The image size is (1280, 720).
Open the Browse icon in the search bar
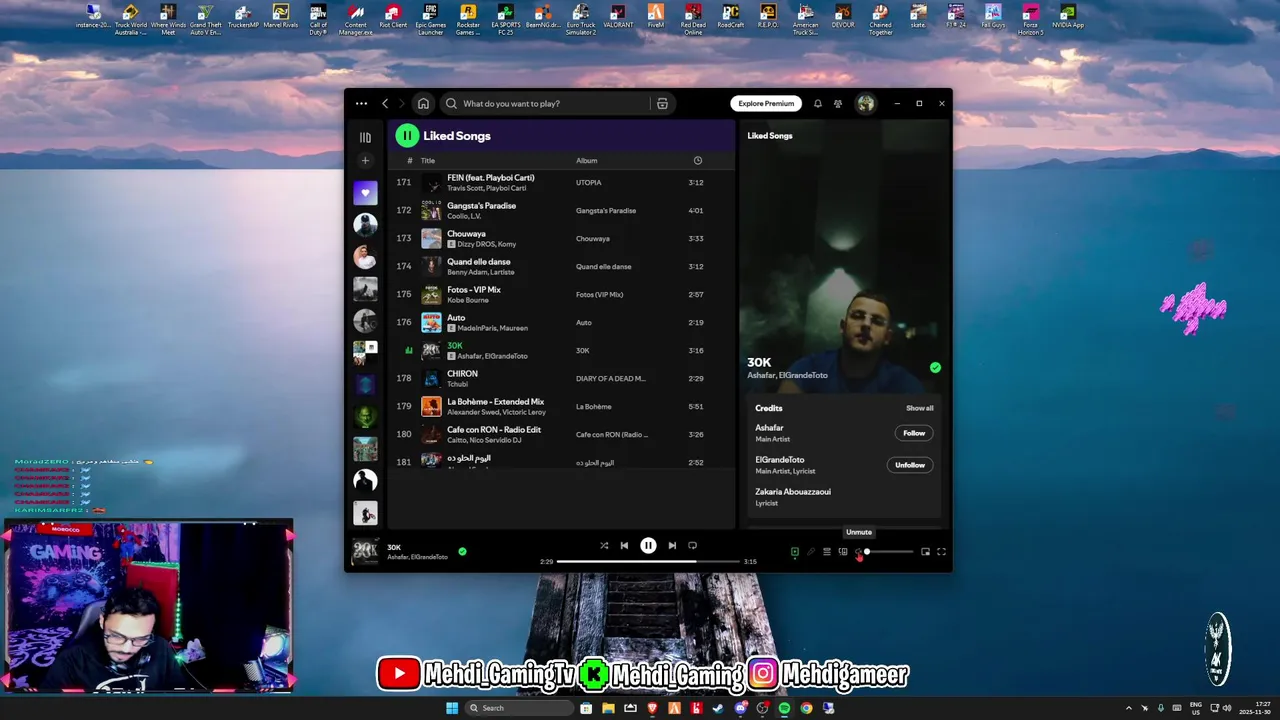662,103
